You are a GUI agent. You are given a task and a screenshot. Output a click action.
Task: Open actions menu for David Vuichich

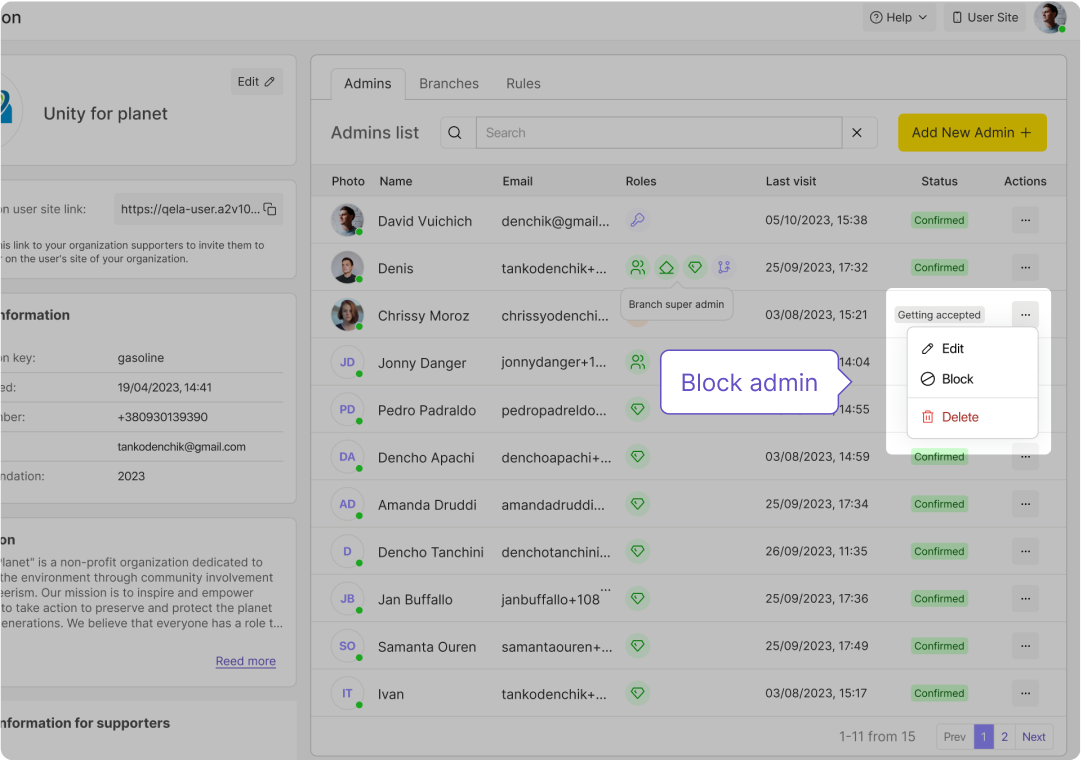tap(1025, 220)
